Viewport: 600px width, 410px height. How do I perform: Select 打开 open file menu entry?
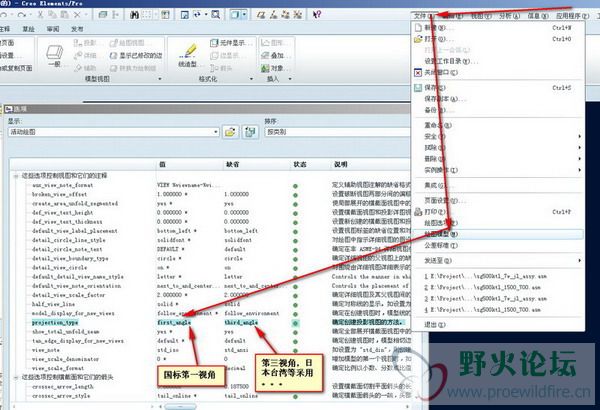coord(497,39)
